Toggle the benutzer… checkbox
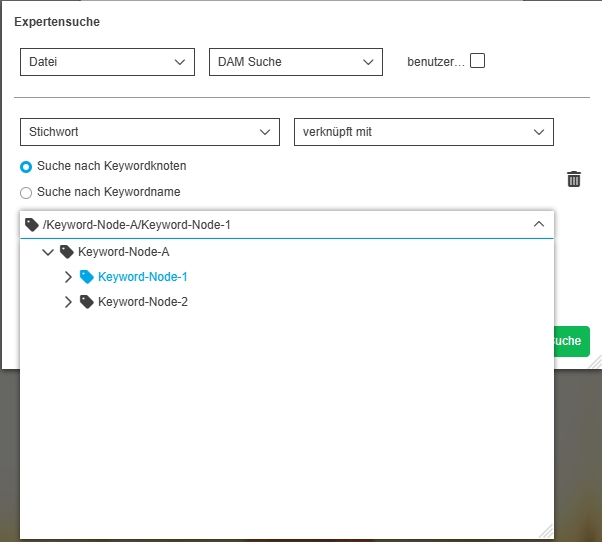The image size is (602, 542). click(478, 61)
